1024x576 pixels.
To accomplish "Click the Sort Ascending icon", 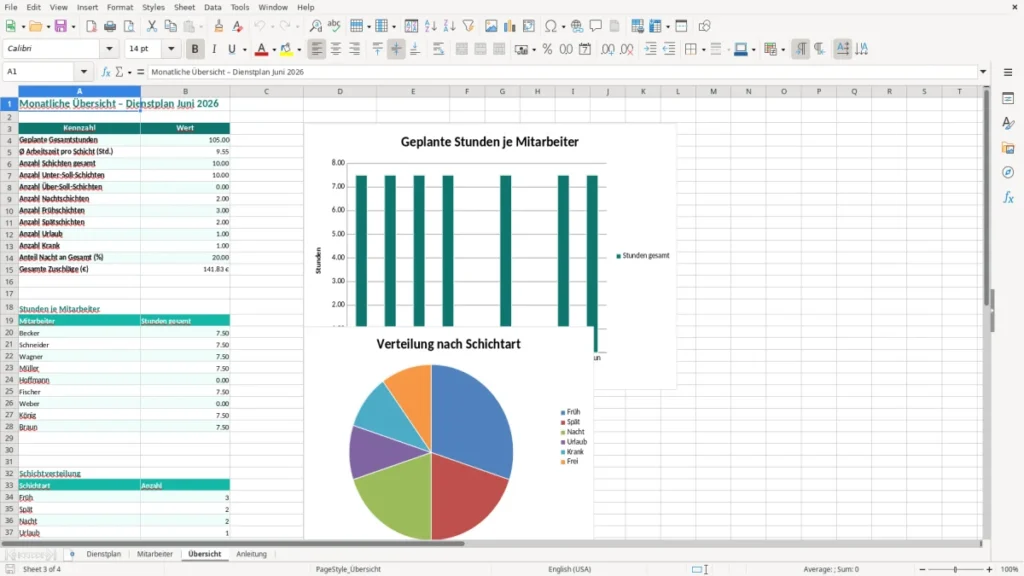I will 430,26.
